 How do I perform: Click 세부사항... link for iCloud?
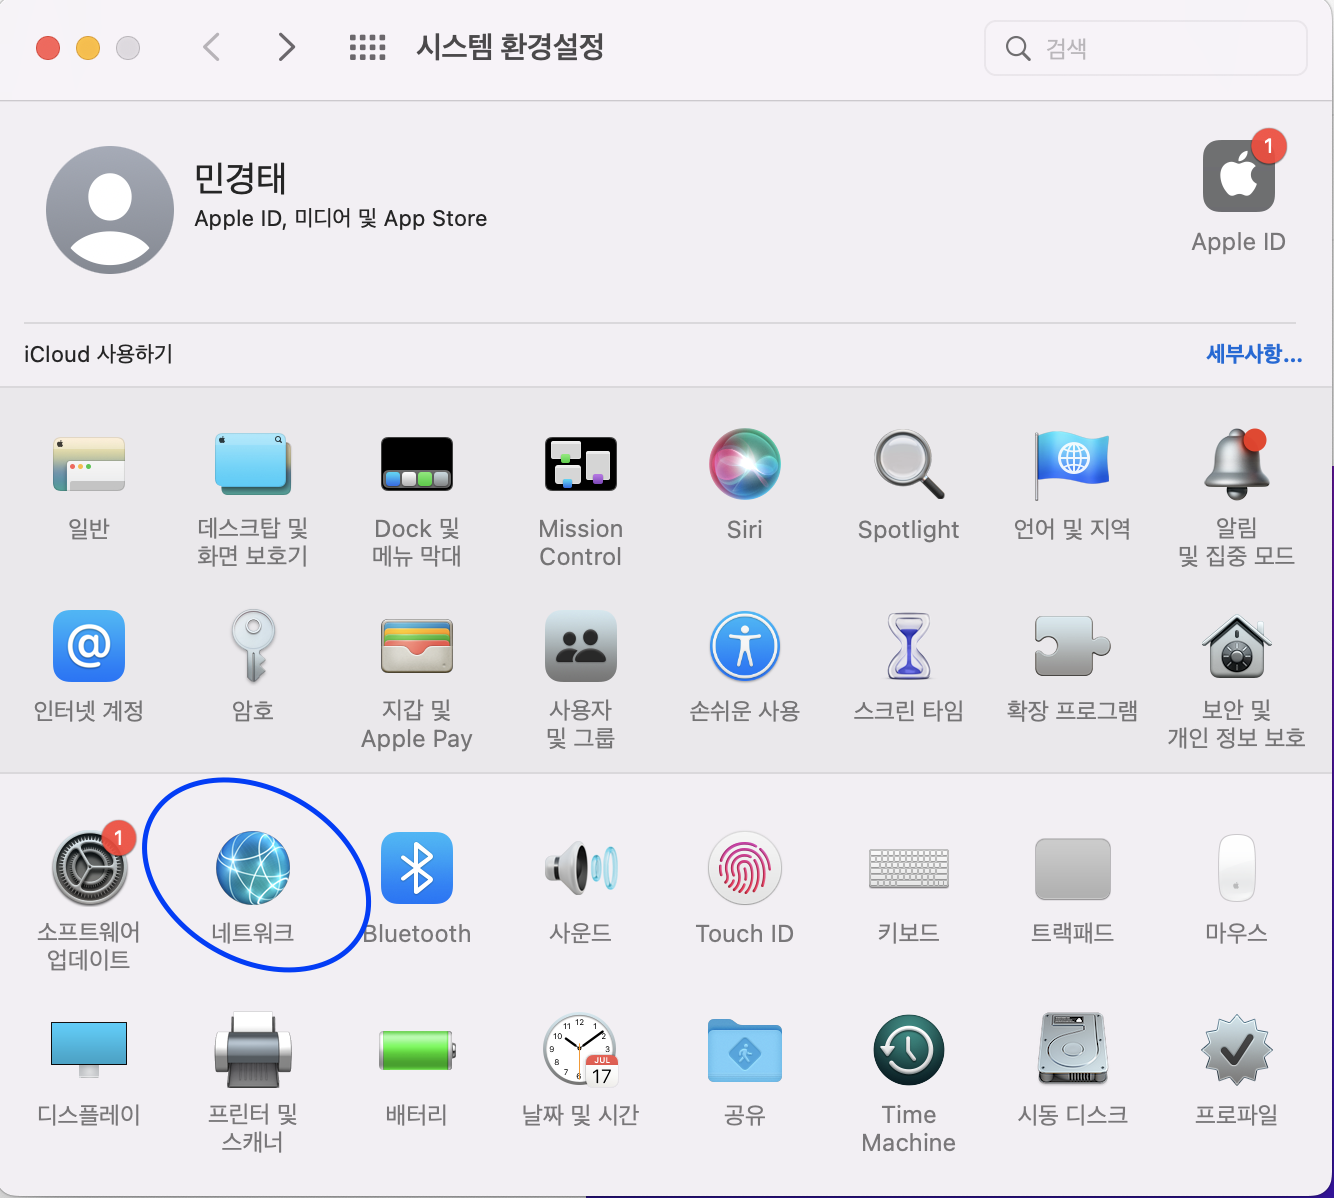[1254, 354]
